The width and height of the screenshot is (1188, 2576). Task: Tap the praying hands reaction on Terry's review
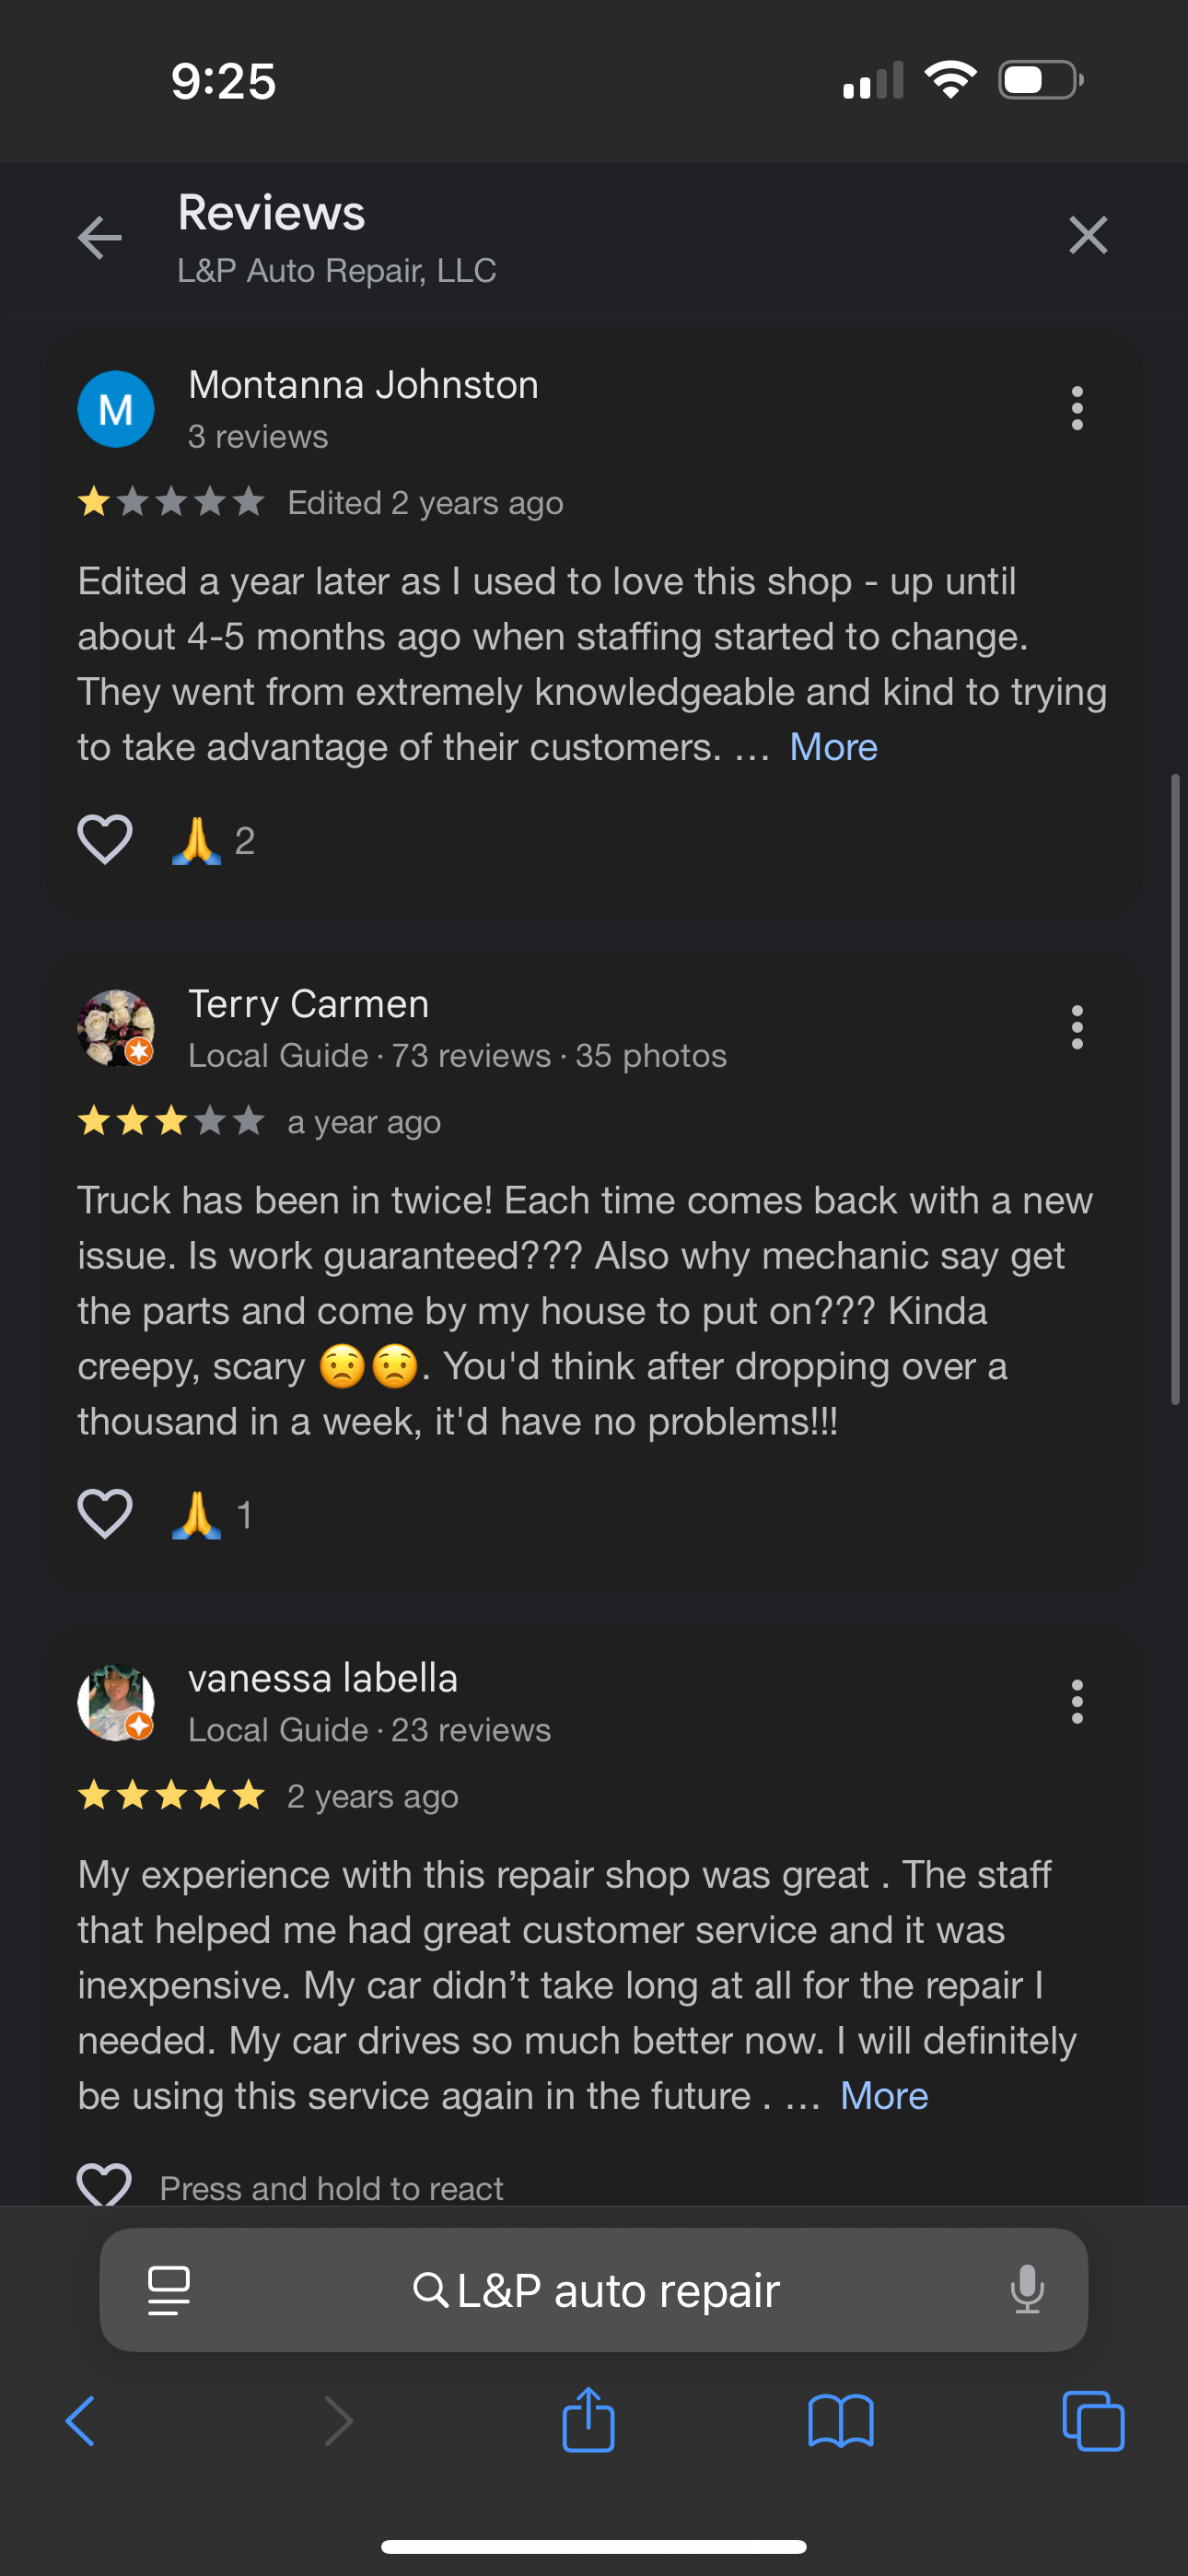tap(196, 1514)
